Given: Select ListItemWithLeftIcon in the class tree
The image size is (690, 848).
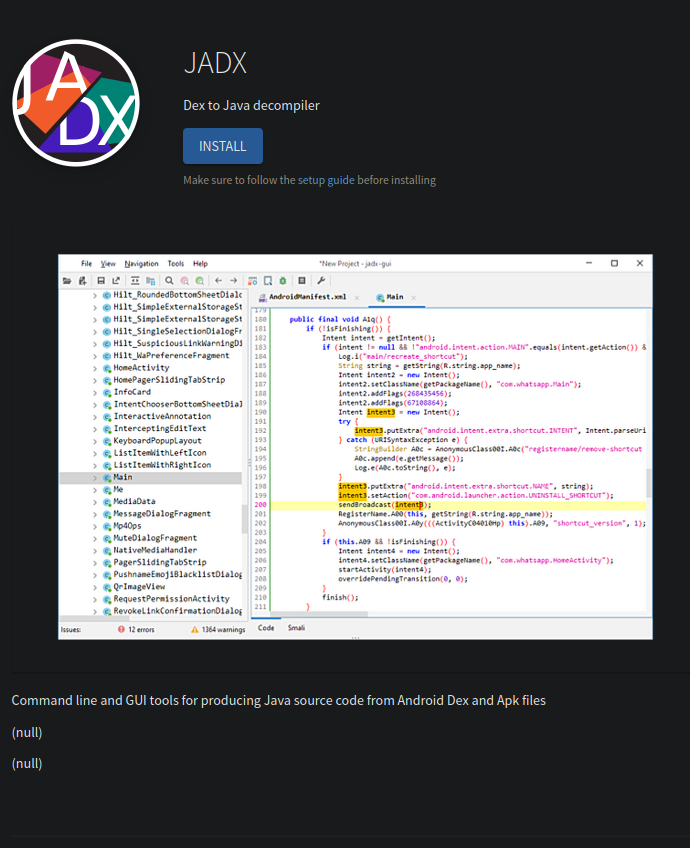Looking at the screenshot, I should [x=160, y=453].
